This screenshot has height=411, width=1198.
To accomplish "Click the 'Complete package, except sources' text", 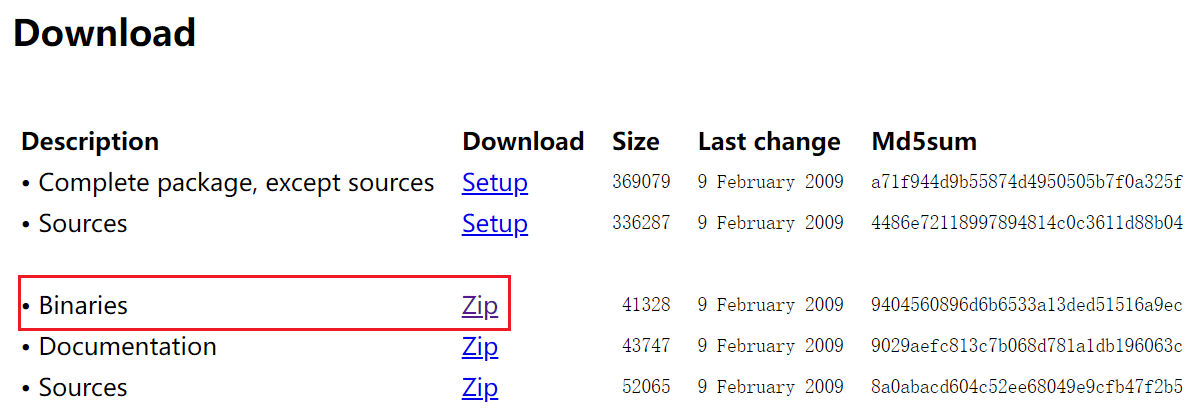I will click(236, 183).
